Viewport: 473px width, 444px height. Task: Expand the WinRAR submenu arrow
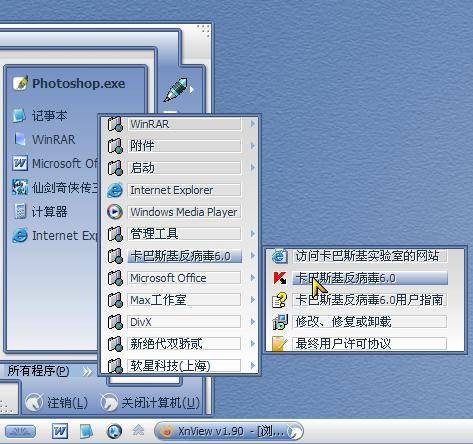253,124
